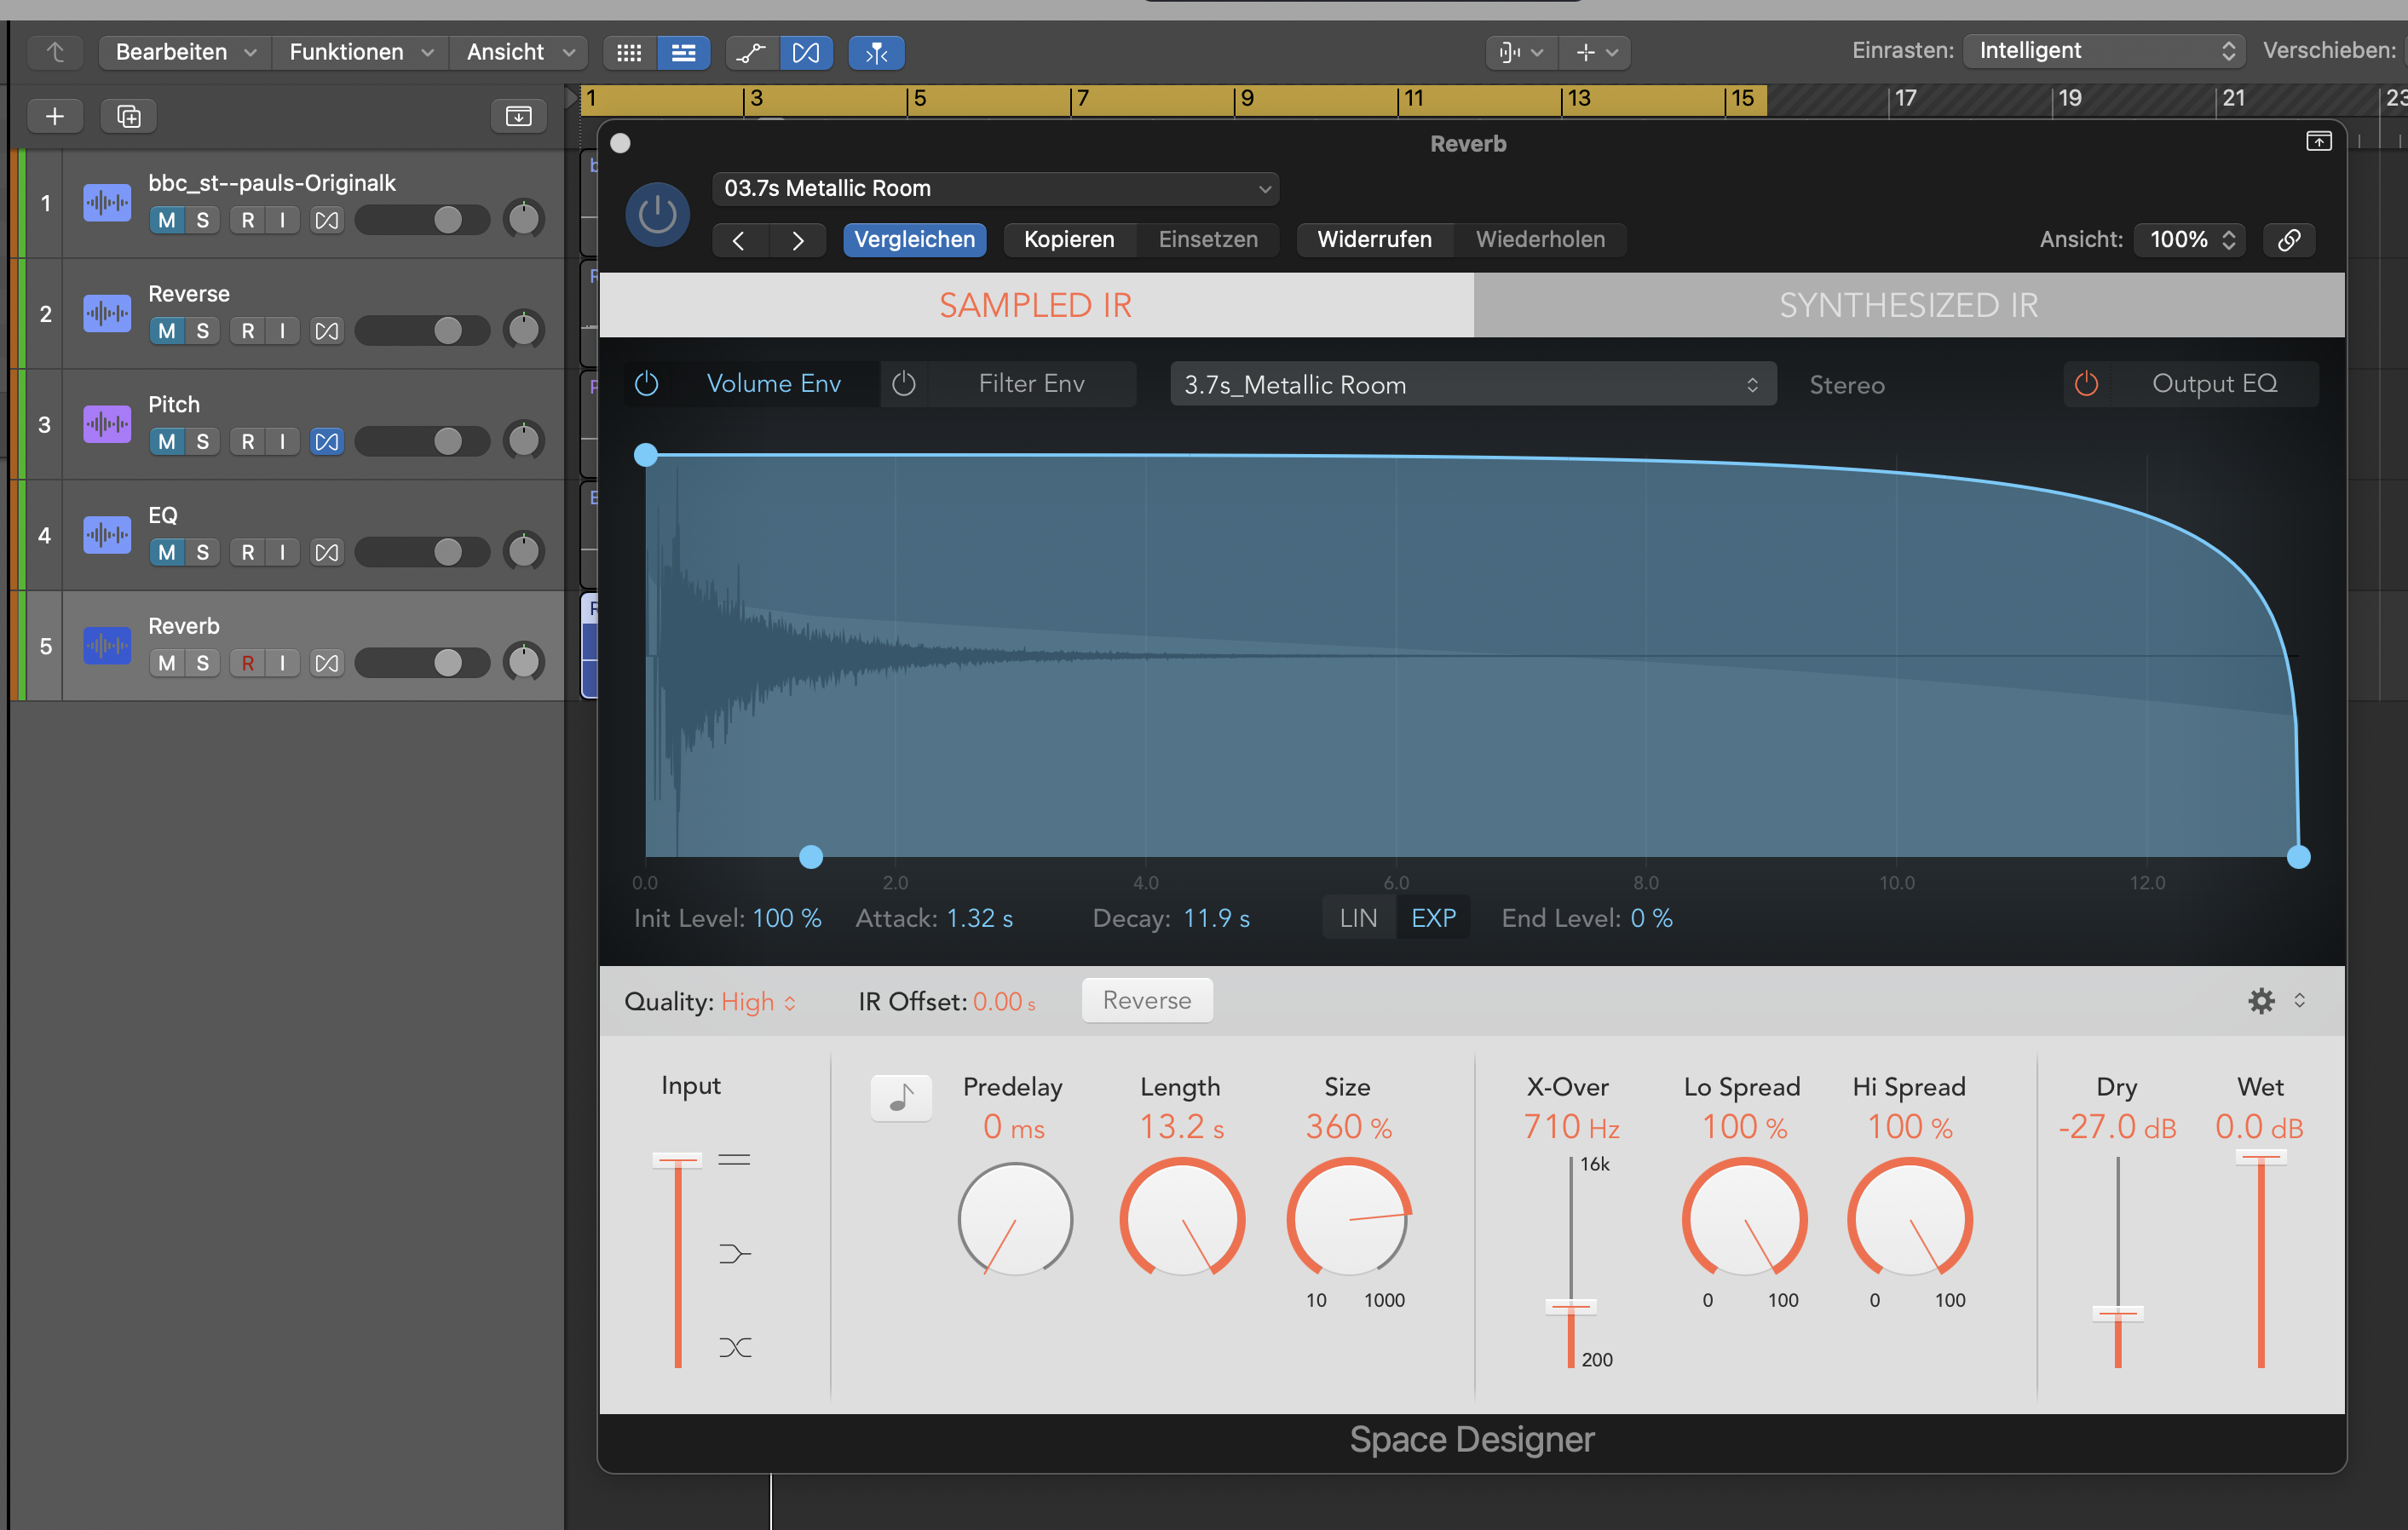This screenshot has width=2408, height=1530.
Task: Switch to grid view icon in toolbar
Action: [x=629, y=53]
